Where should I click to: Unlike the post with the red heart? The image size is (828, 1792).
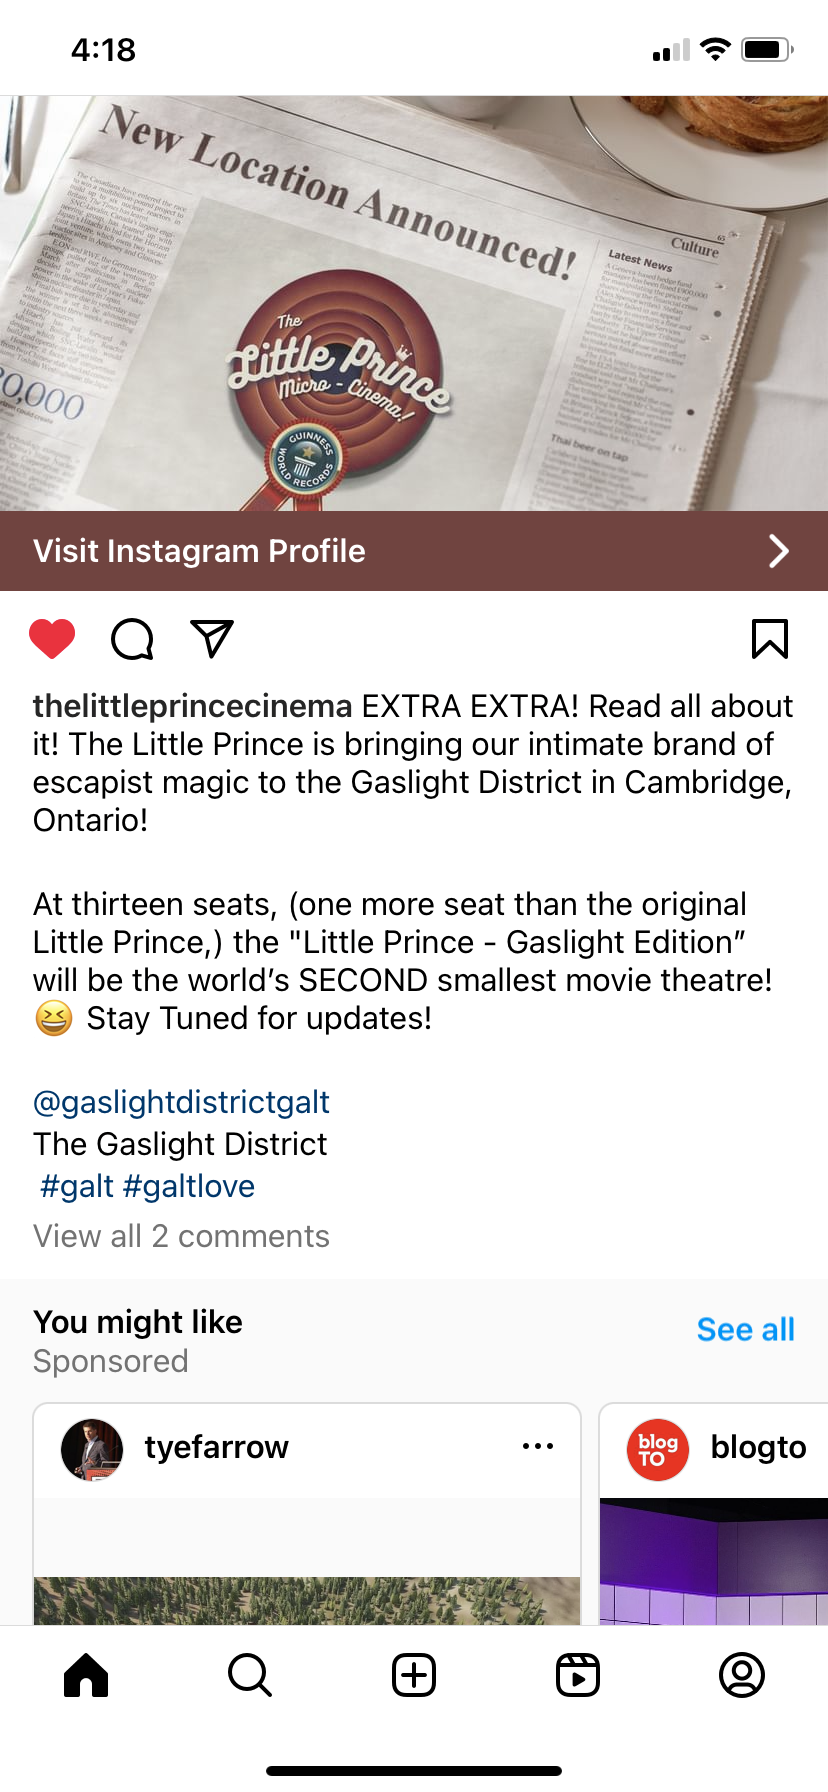pyautogui.click(x=52, y=639)
